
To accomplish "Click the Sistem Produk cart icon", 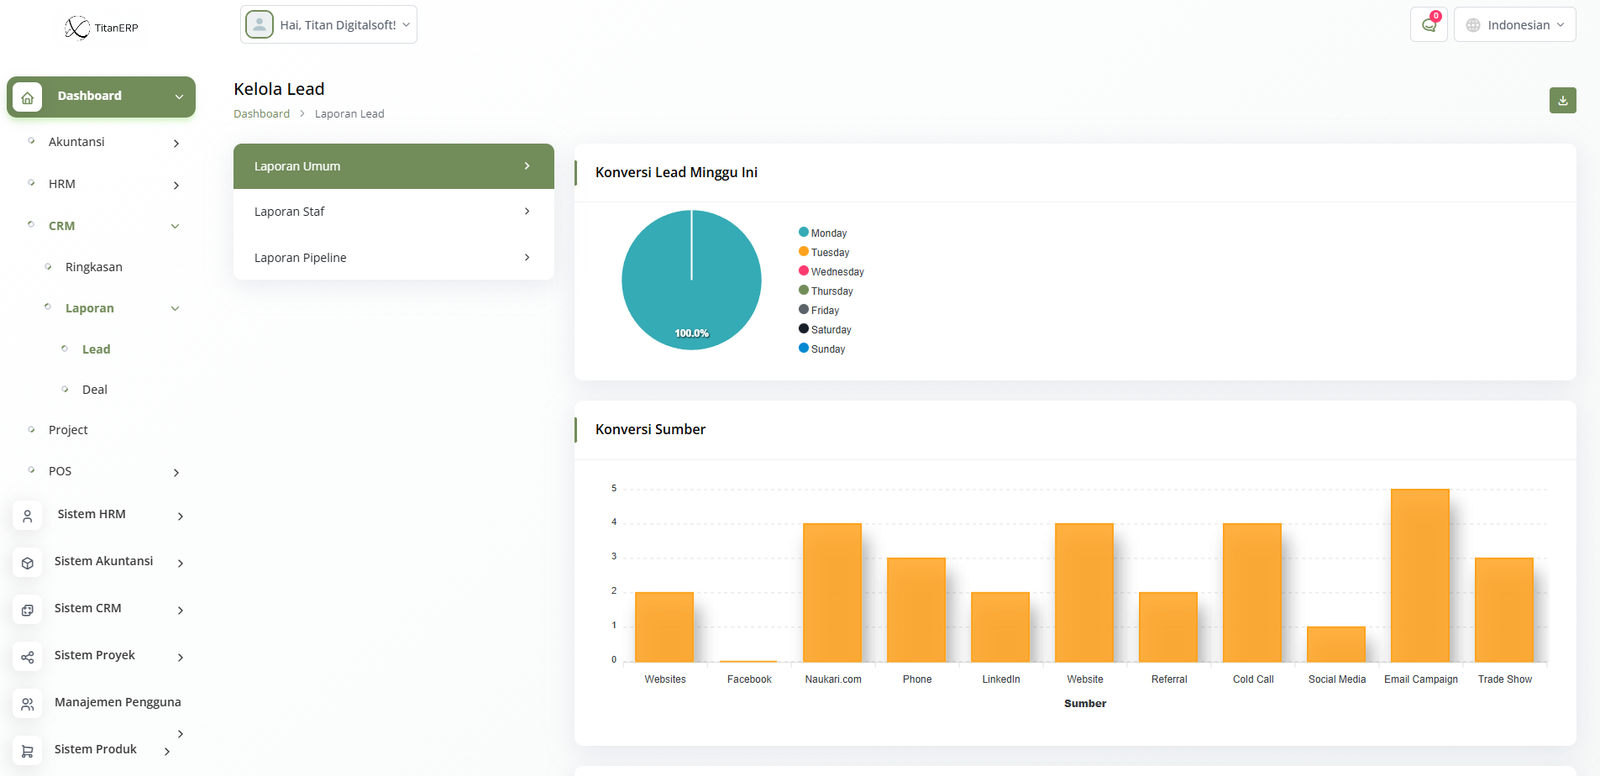I will [x=28, y=751].
